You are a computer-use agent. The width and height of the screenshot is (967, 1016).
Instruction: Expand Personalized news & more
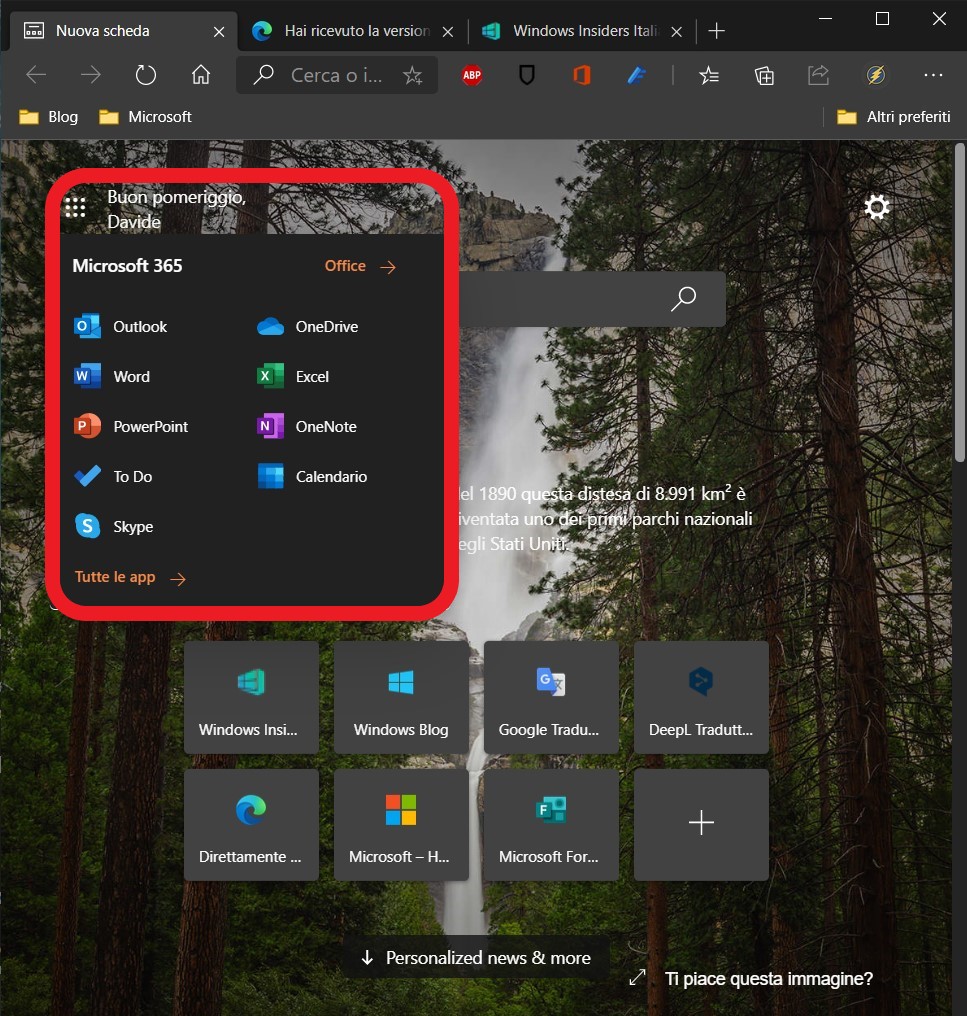click(476, 957)
